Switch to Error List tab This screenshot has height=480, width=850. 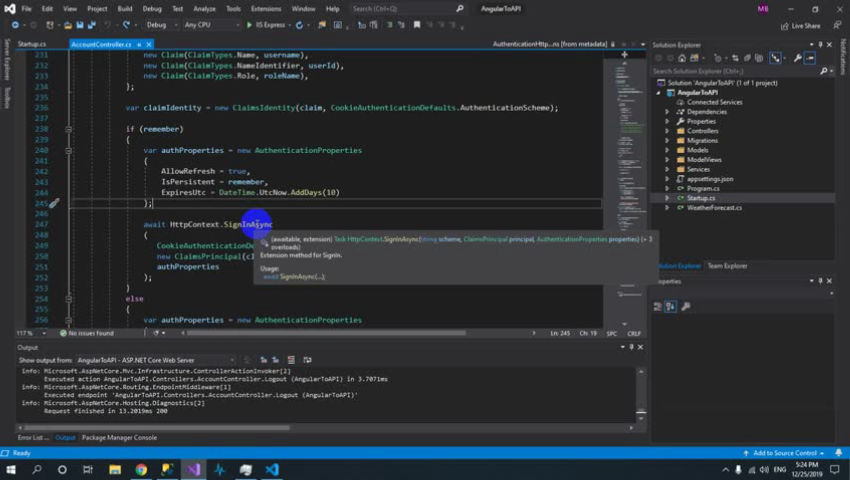pos(33,438)
